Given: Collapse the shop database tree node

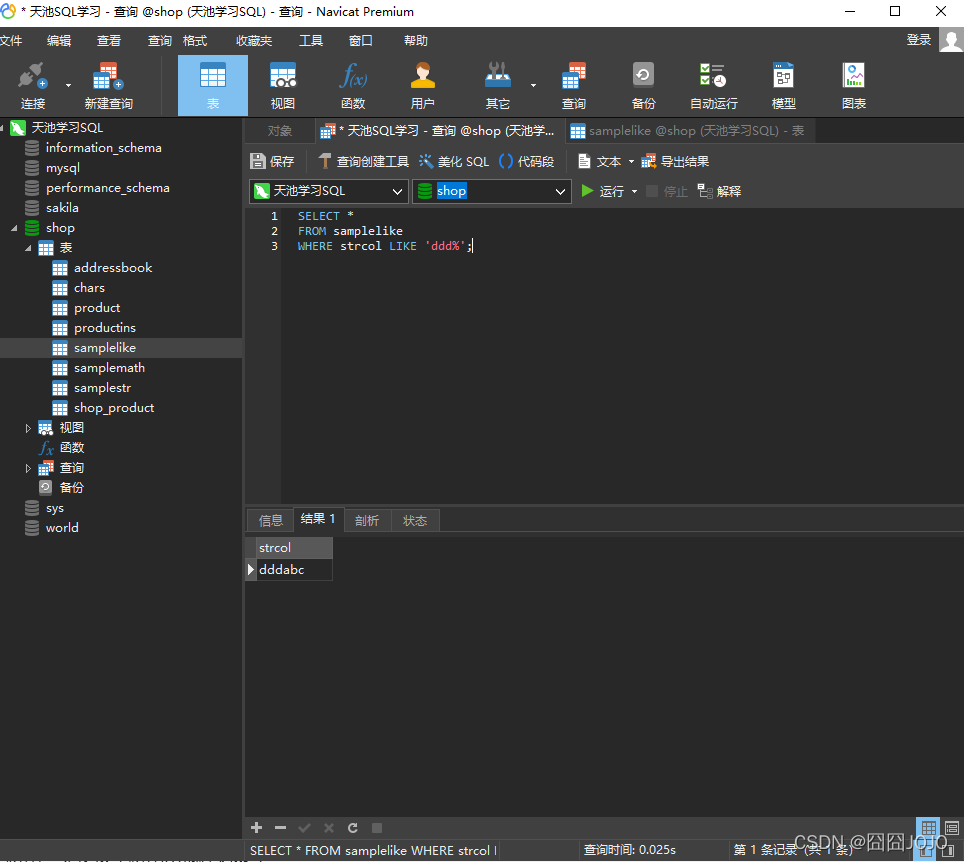Looking at the screenshot, I should click(14, 228).
